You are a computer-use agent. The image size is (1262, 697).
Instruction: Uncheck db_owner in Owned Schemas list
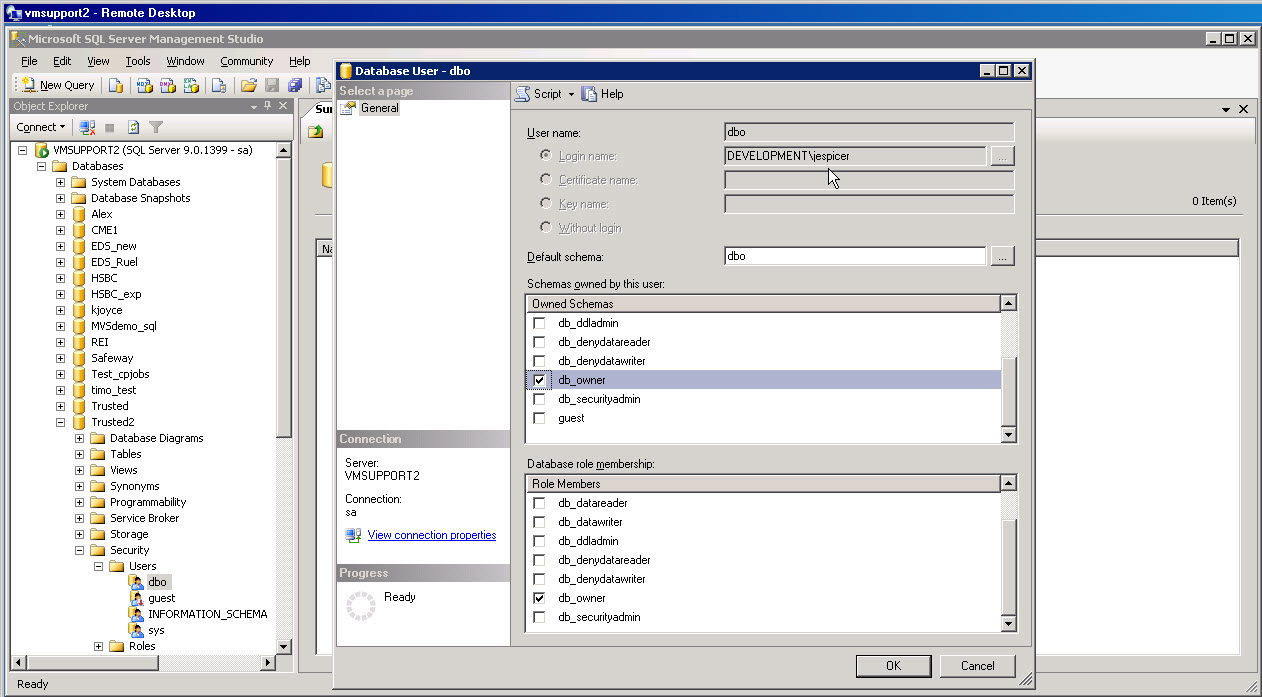[540, 380]
